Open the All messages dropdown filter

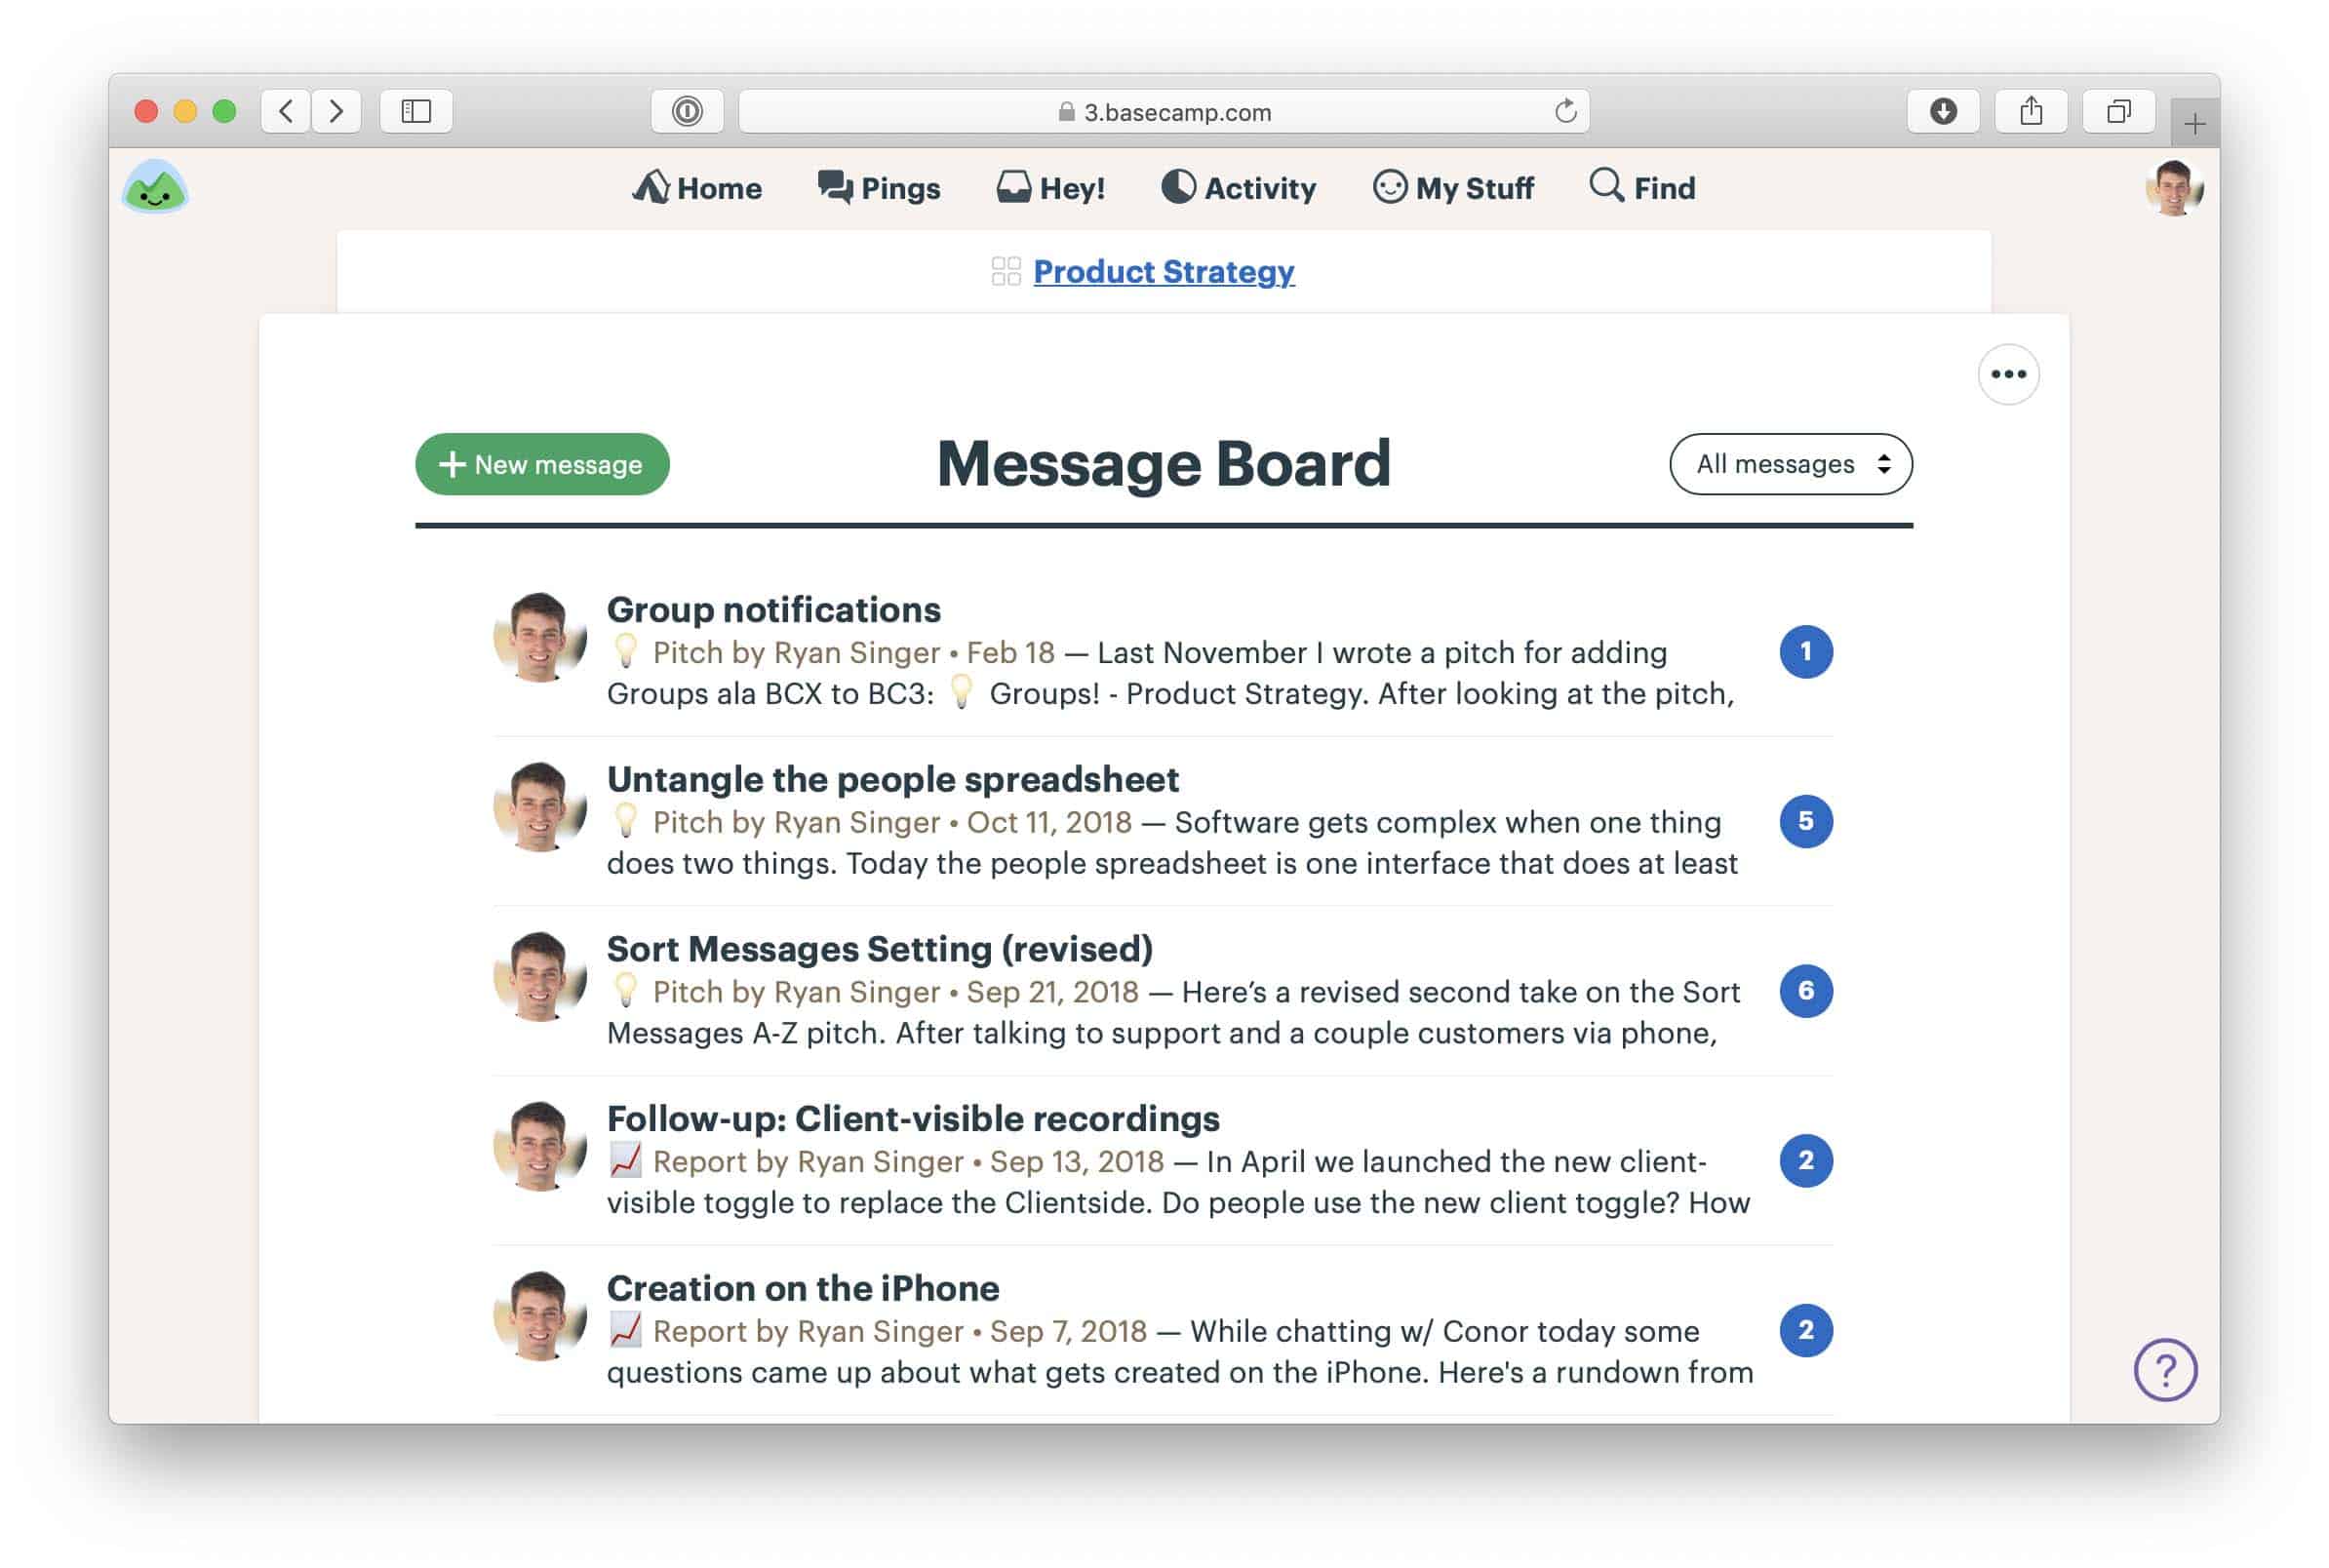tap(1790, 464)
